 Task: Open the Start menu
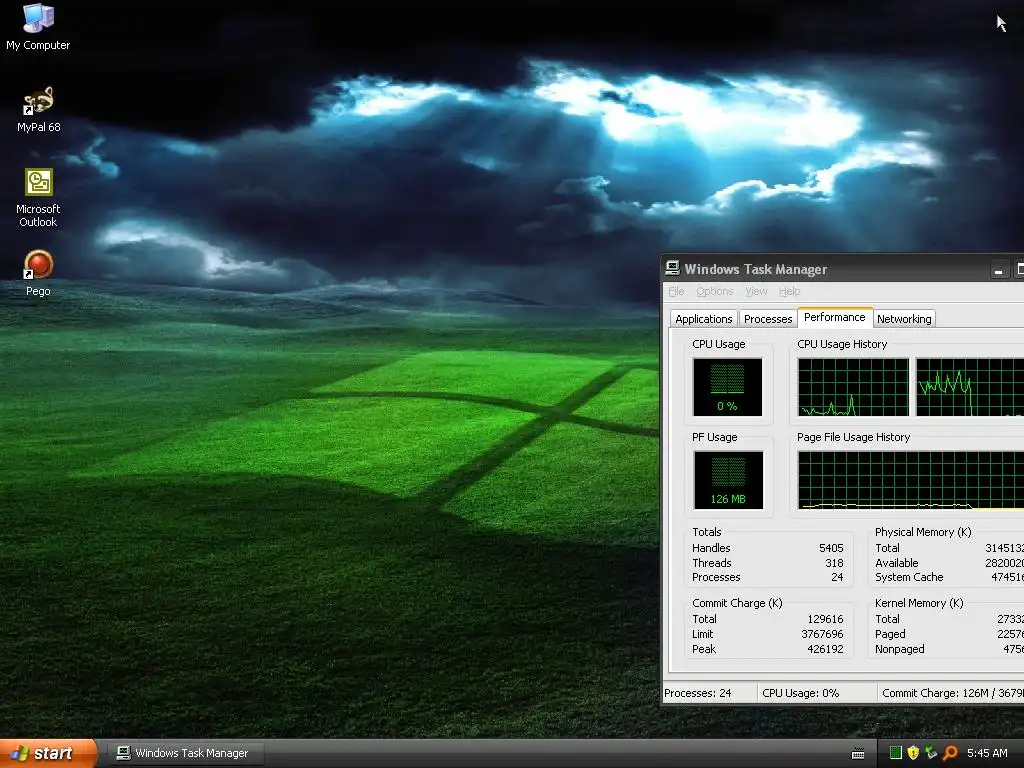[47, 753]
